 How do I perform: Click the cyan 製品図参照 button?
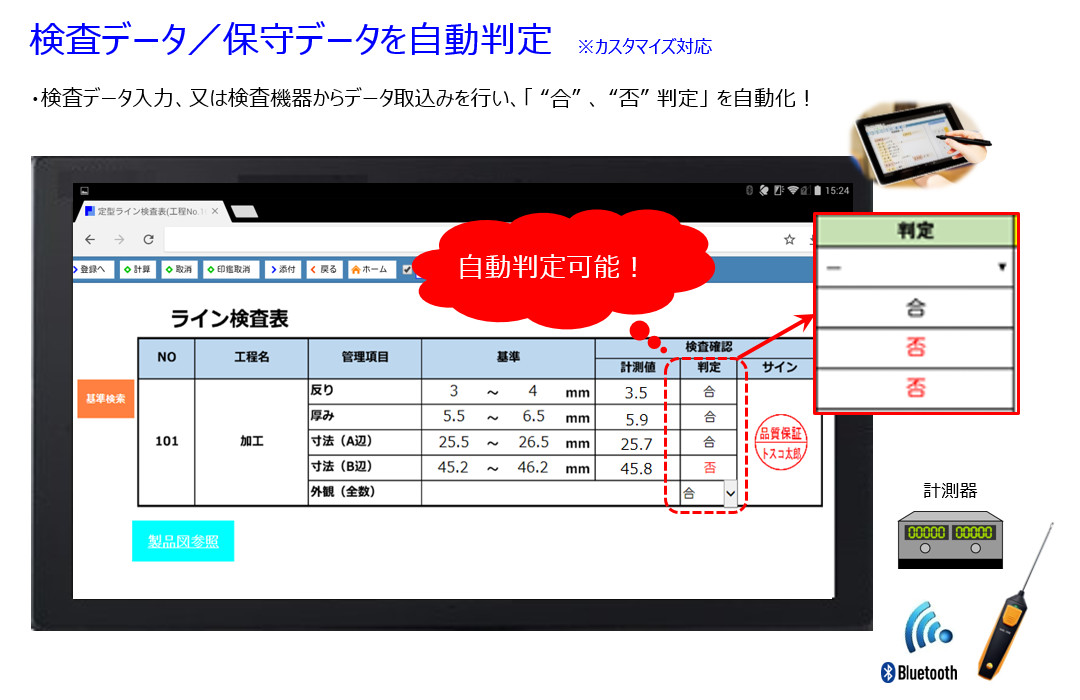183,541
